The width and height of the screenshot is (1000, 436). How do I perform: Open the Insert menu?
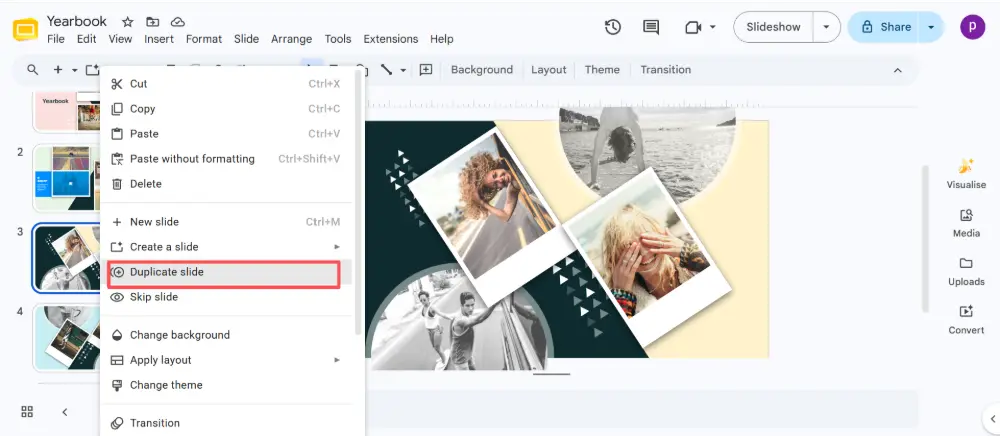pos(159,39)
